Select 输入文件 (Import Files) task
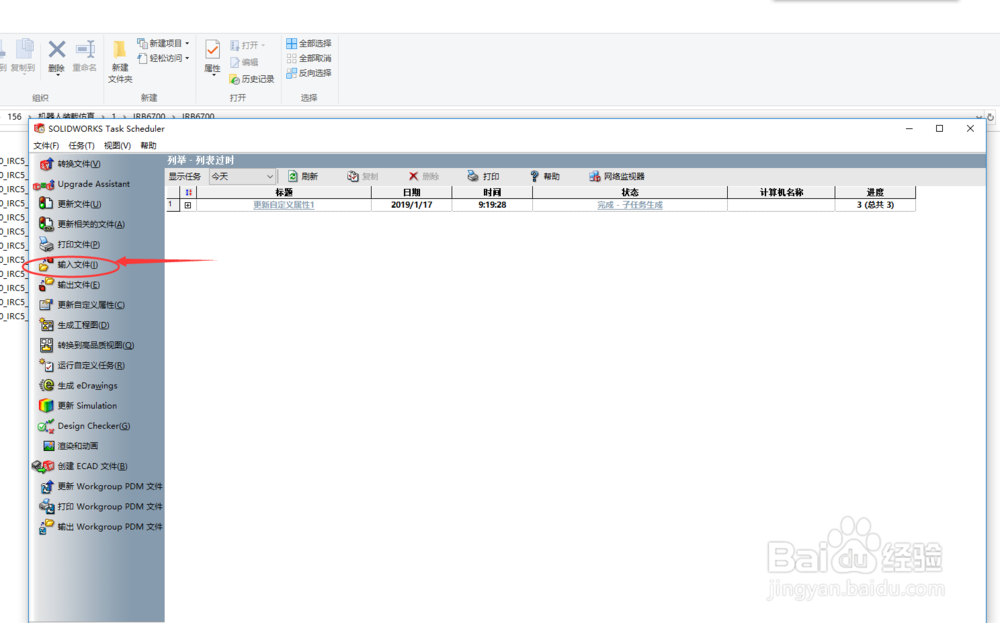 click(x=69, y=265)
